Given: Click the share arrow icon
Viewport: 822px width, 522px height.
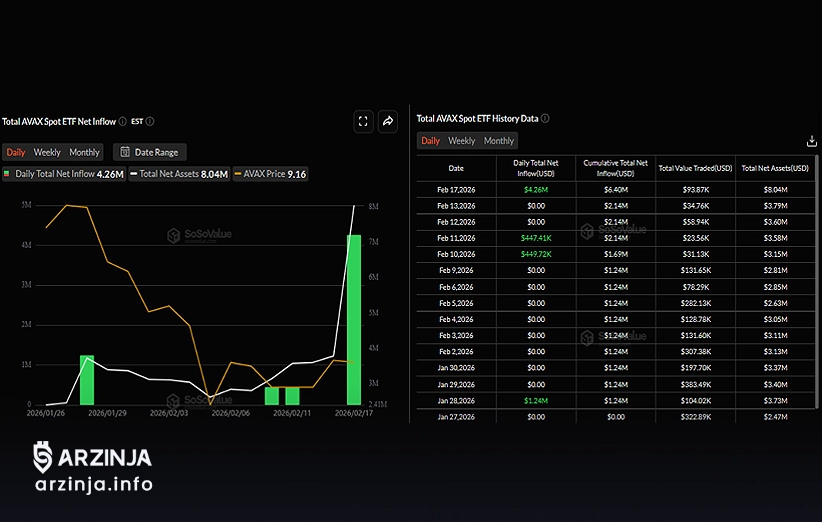Looking at the screenshot, I should click(388, 121).
